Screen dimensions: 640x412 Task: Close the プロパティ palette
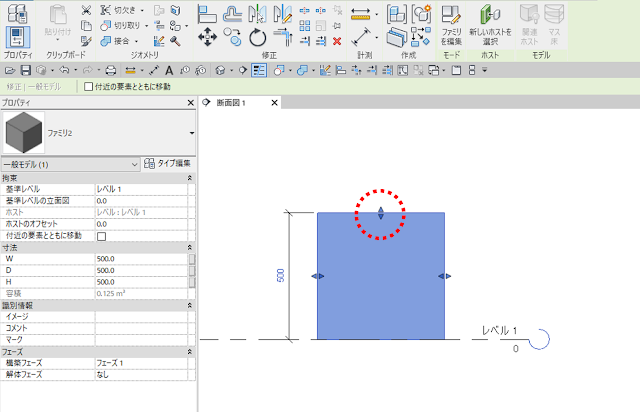[x=191, y=102]
